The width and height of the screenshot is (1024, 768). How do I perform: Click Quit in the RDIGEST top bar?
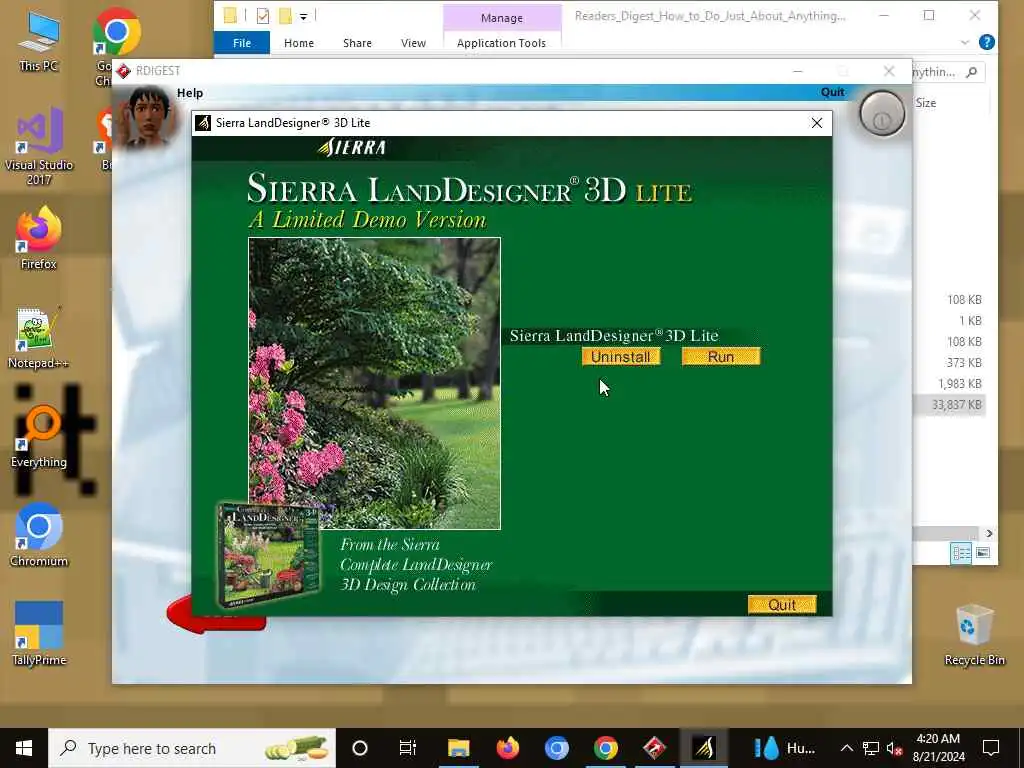(833, 92)
